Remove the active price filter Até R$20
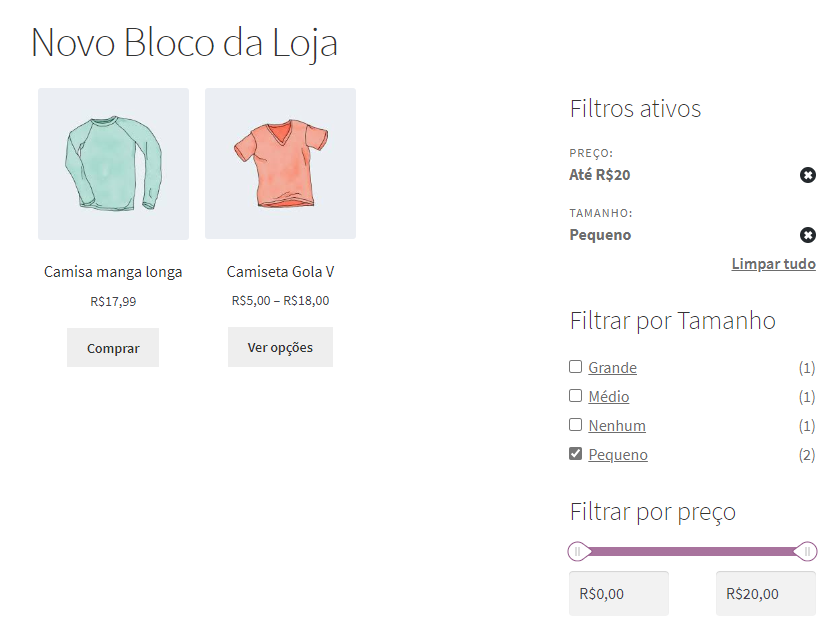Screen dimensions: 836x634 click(x=807, y=175)
